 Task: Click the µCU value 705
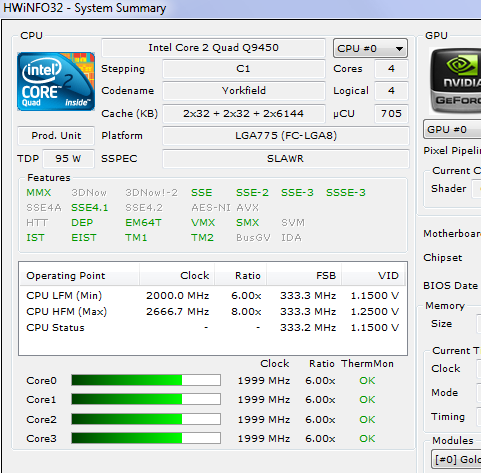(x=391, y=114)
